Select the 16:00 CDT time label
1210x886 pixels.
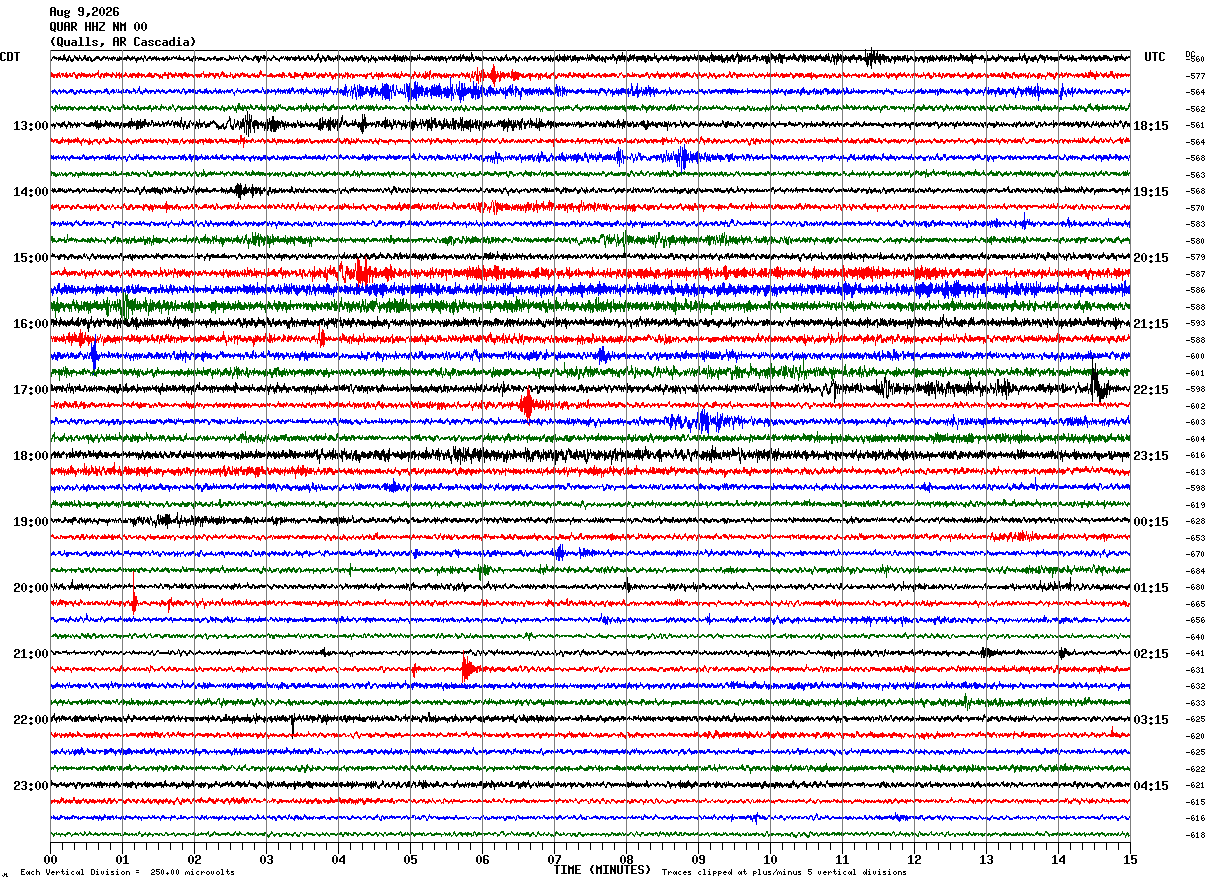30,324
